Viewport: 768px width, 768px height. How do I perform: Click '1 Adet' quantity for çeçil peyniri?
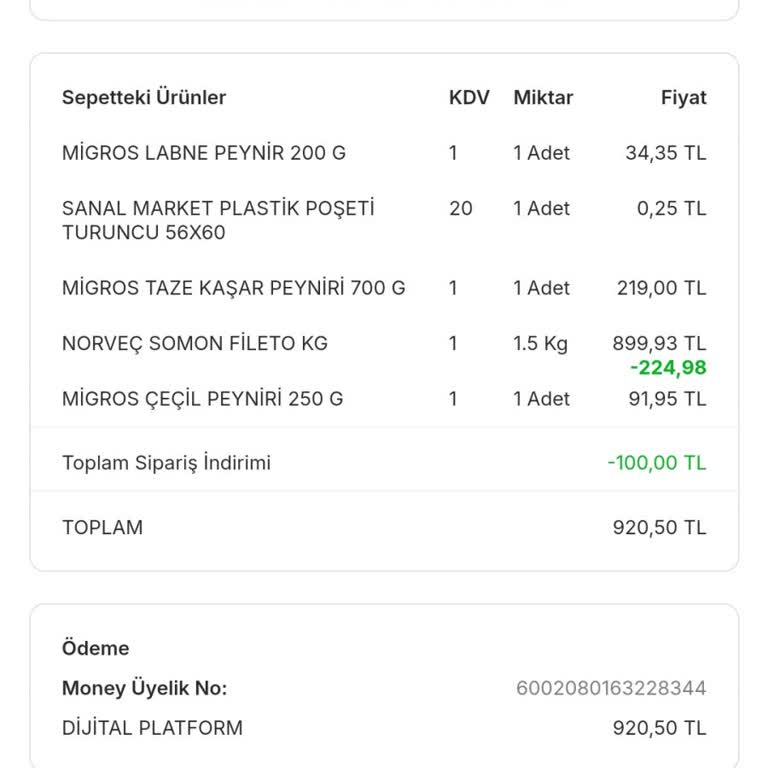(x=541, y=399)
